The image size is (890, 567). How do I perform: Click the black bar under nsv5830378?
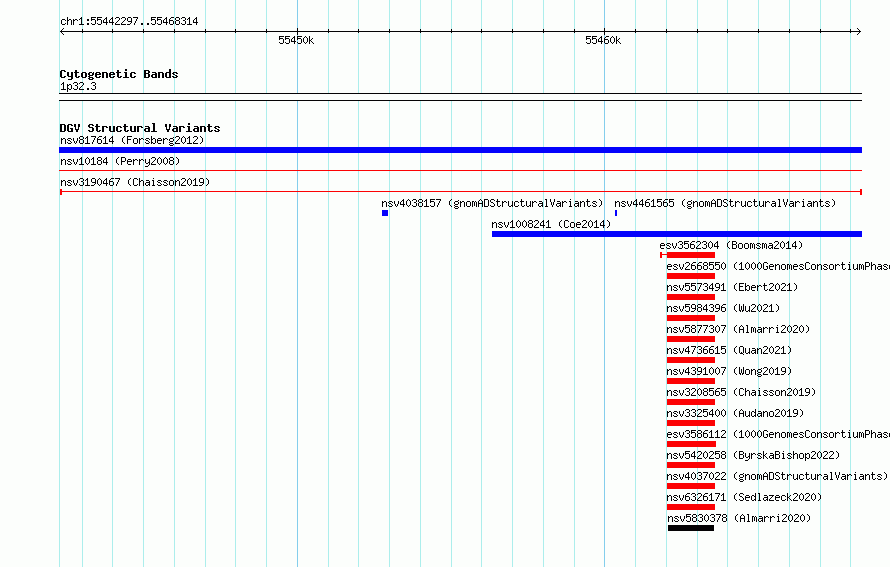[691, 528]
